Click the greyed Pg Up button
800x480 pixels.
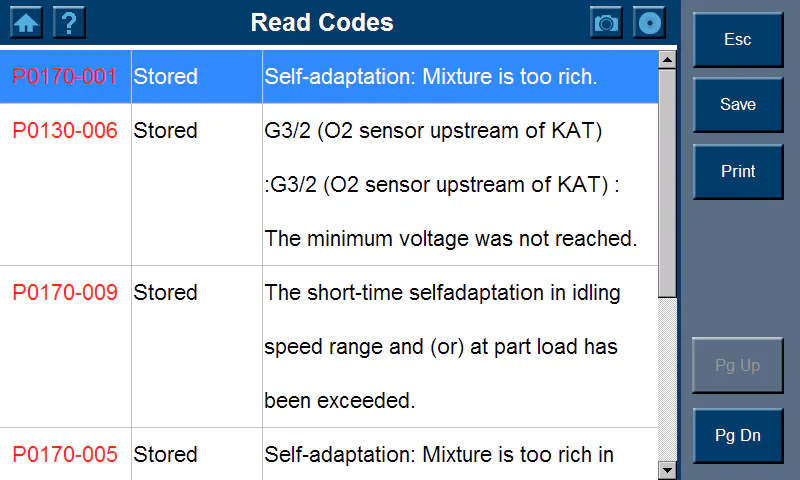click(738, 366)
